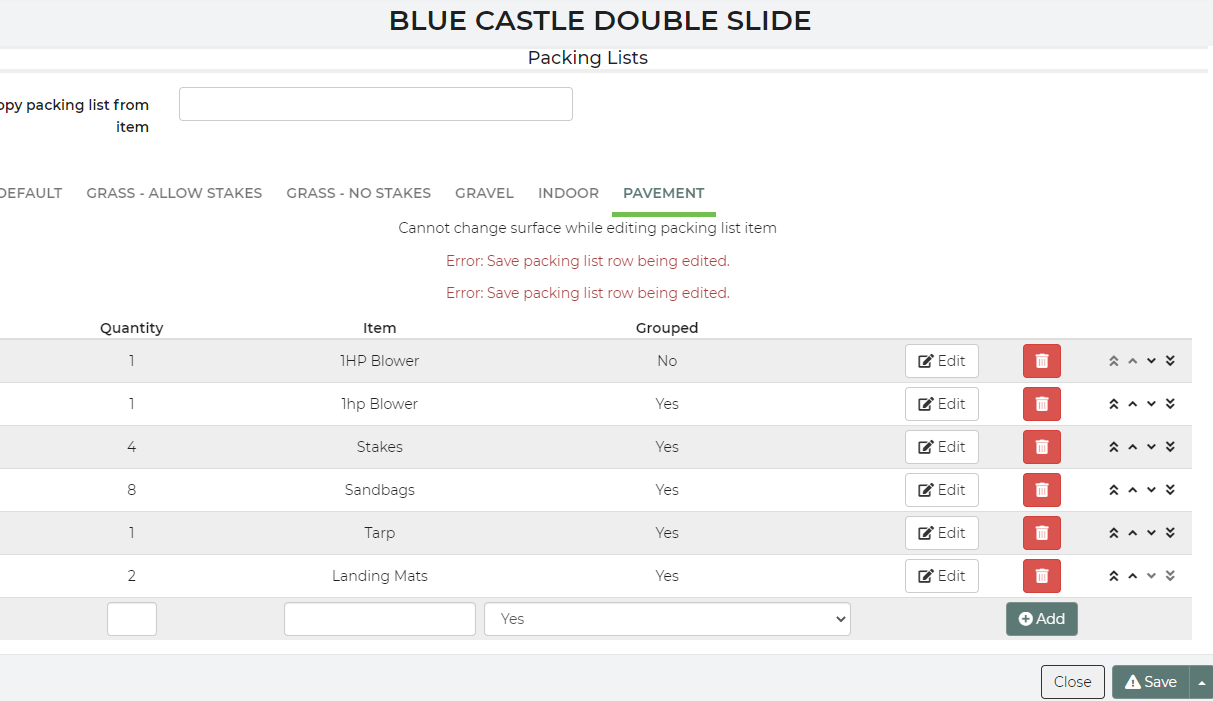Move Stakes row up one position
The image size is (1213, 701).
tap(1132, 447)
